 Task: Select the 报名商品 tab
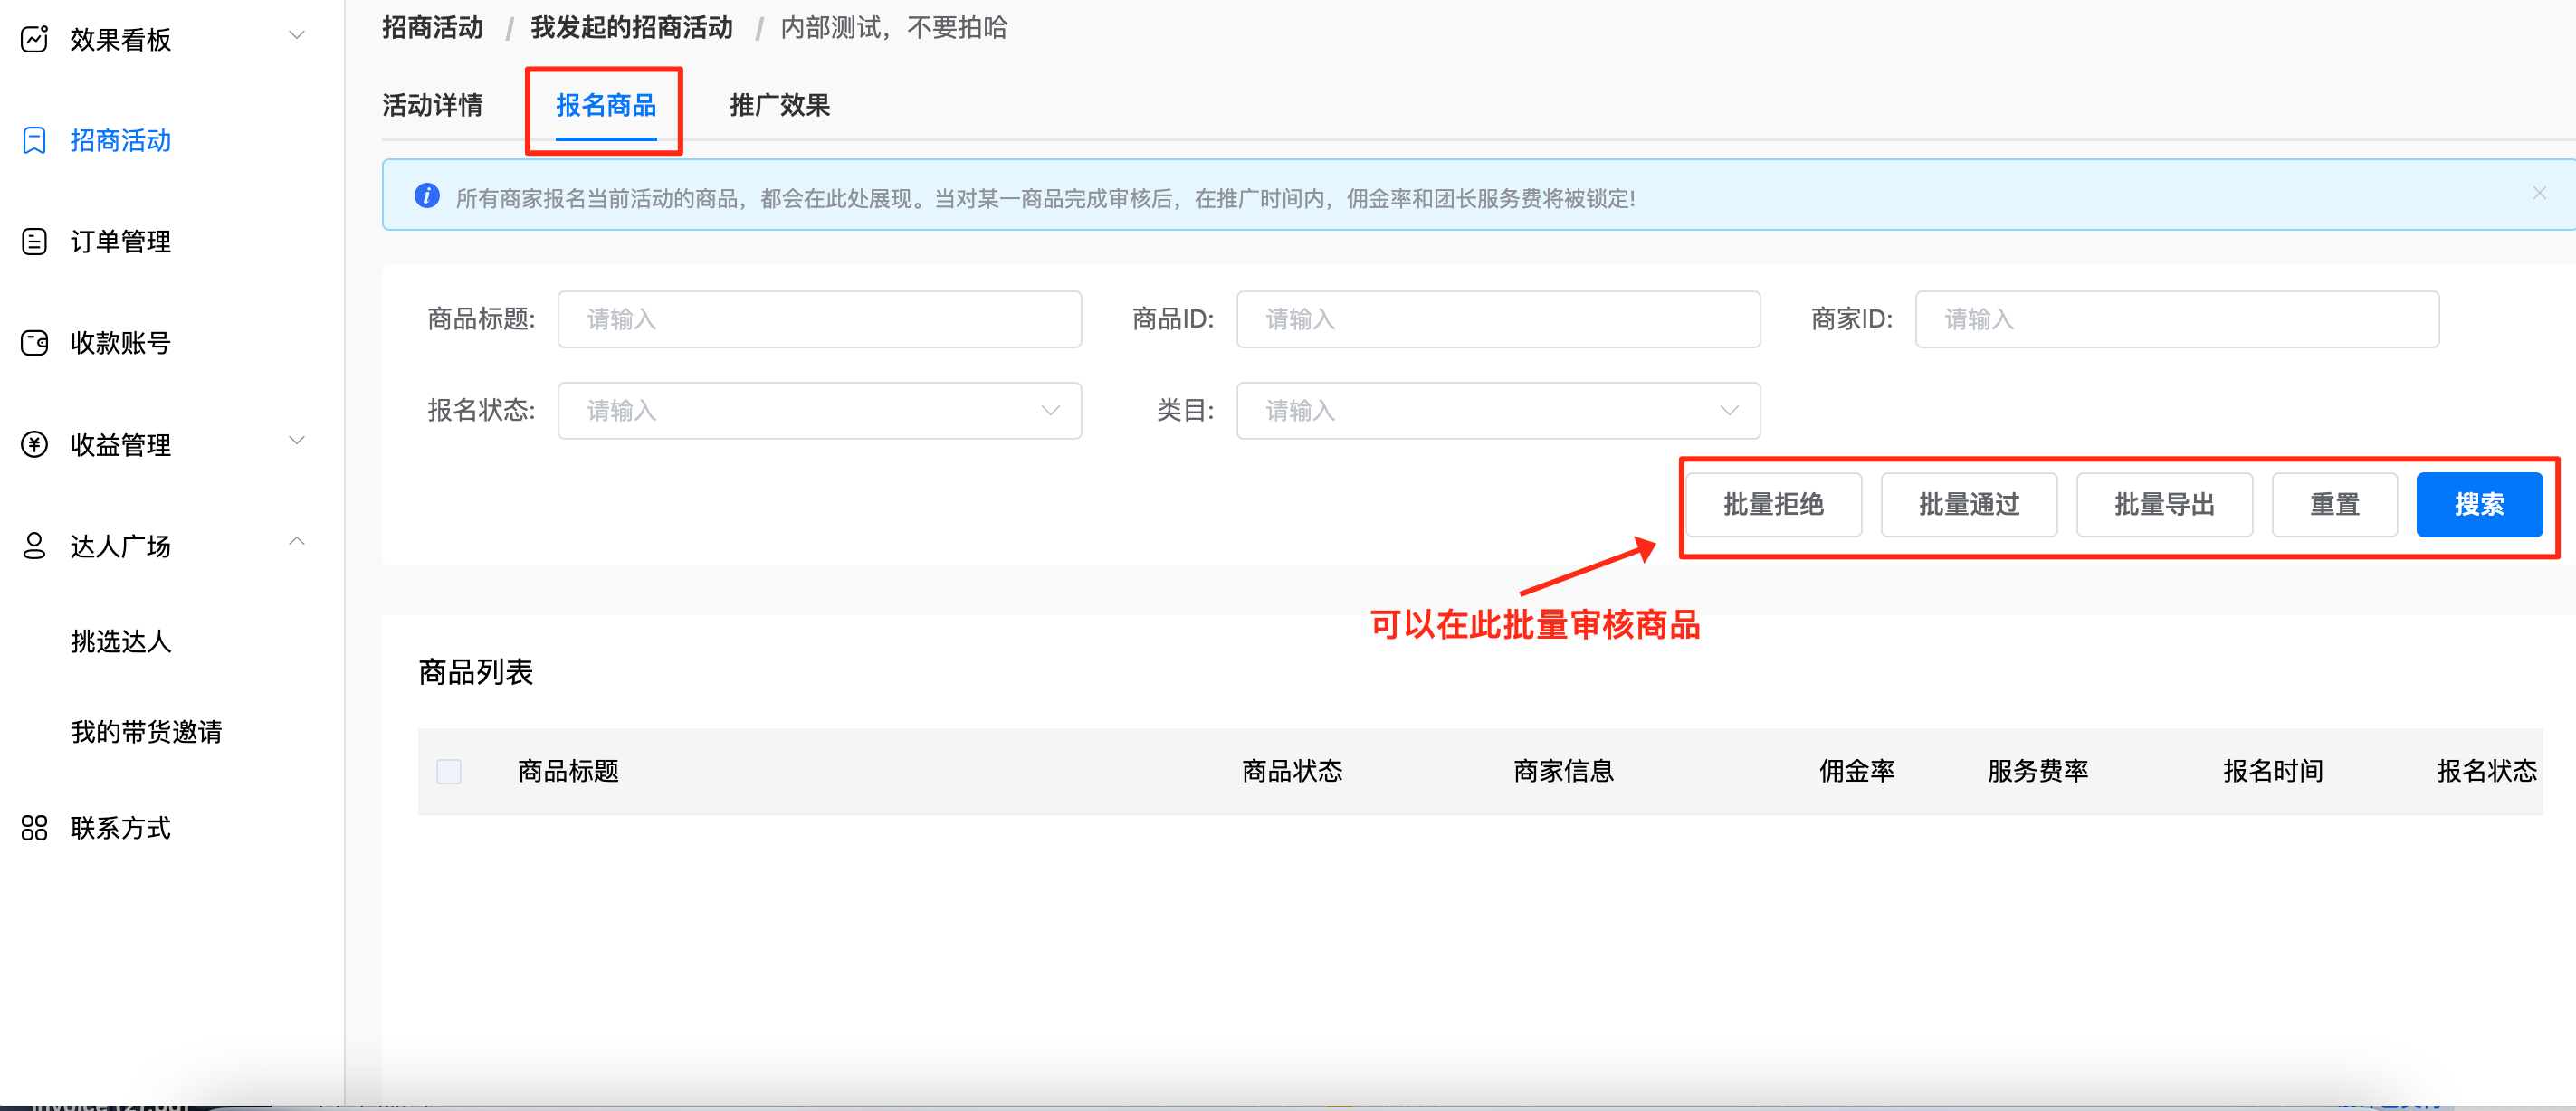pyautogui.click(x=606, y=105)
